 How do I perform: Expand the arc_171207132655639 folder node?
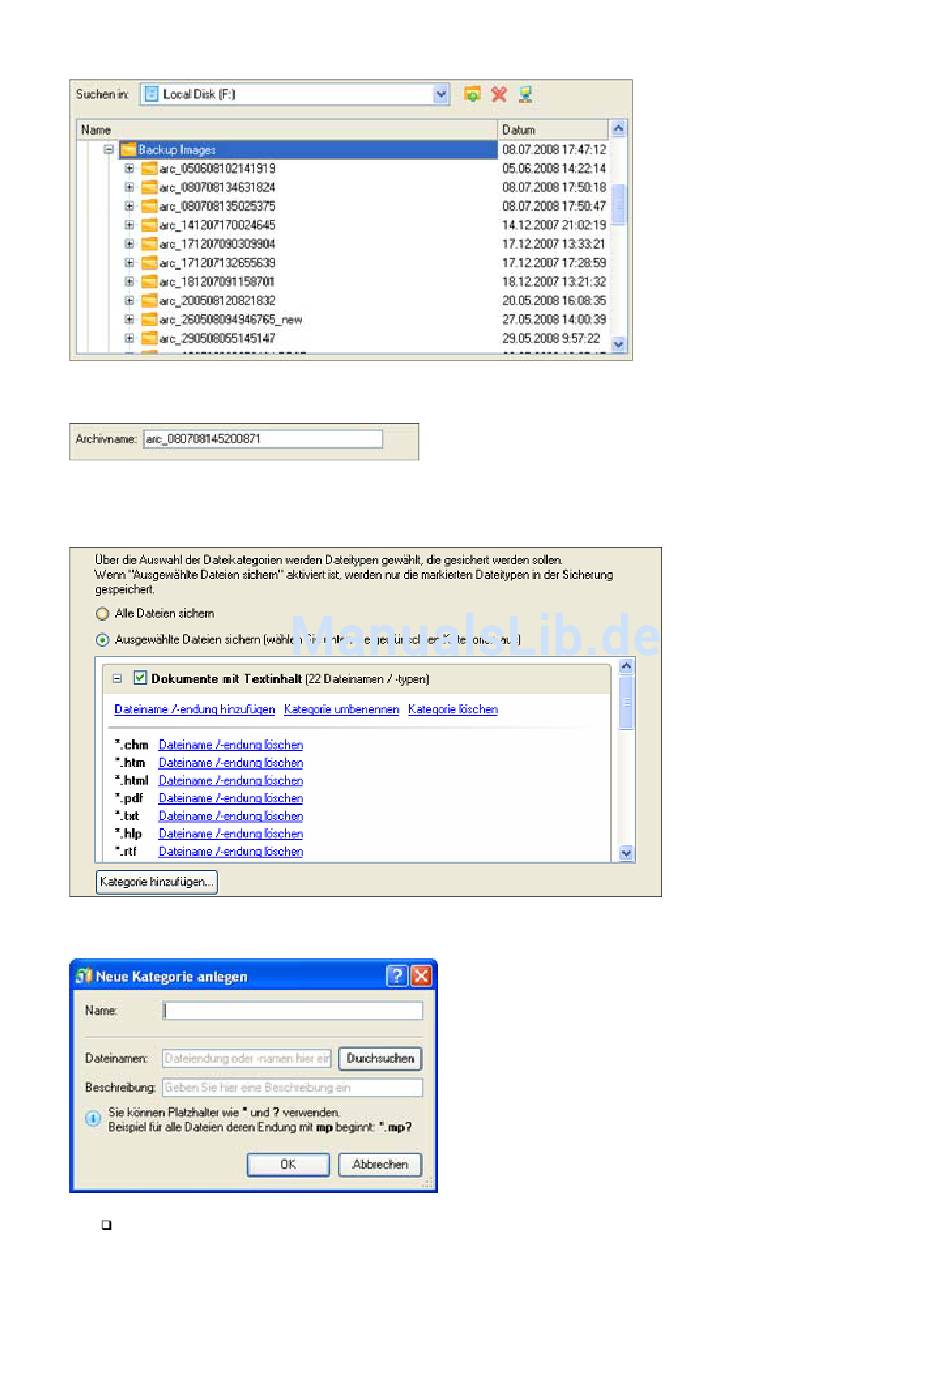(129, 263)
